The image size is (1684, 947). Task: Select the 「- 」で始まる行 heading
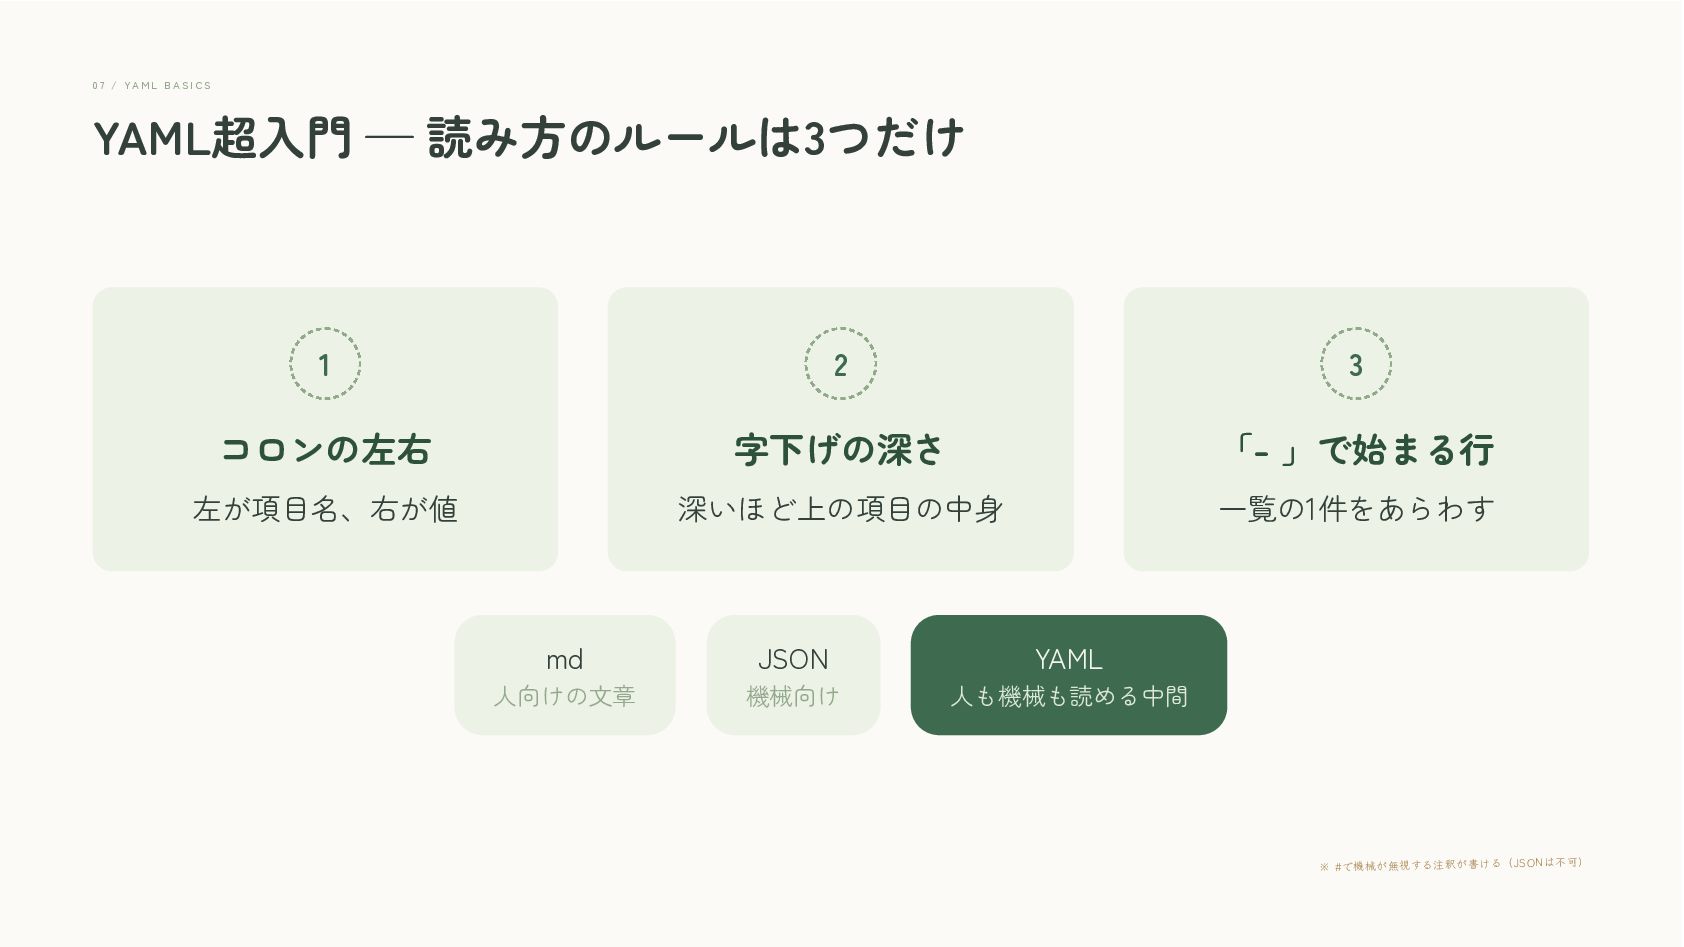click(1356, 450)
